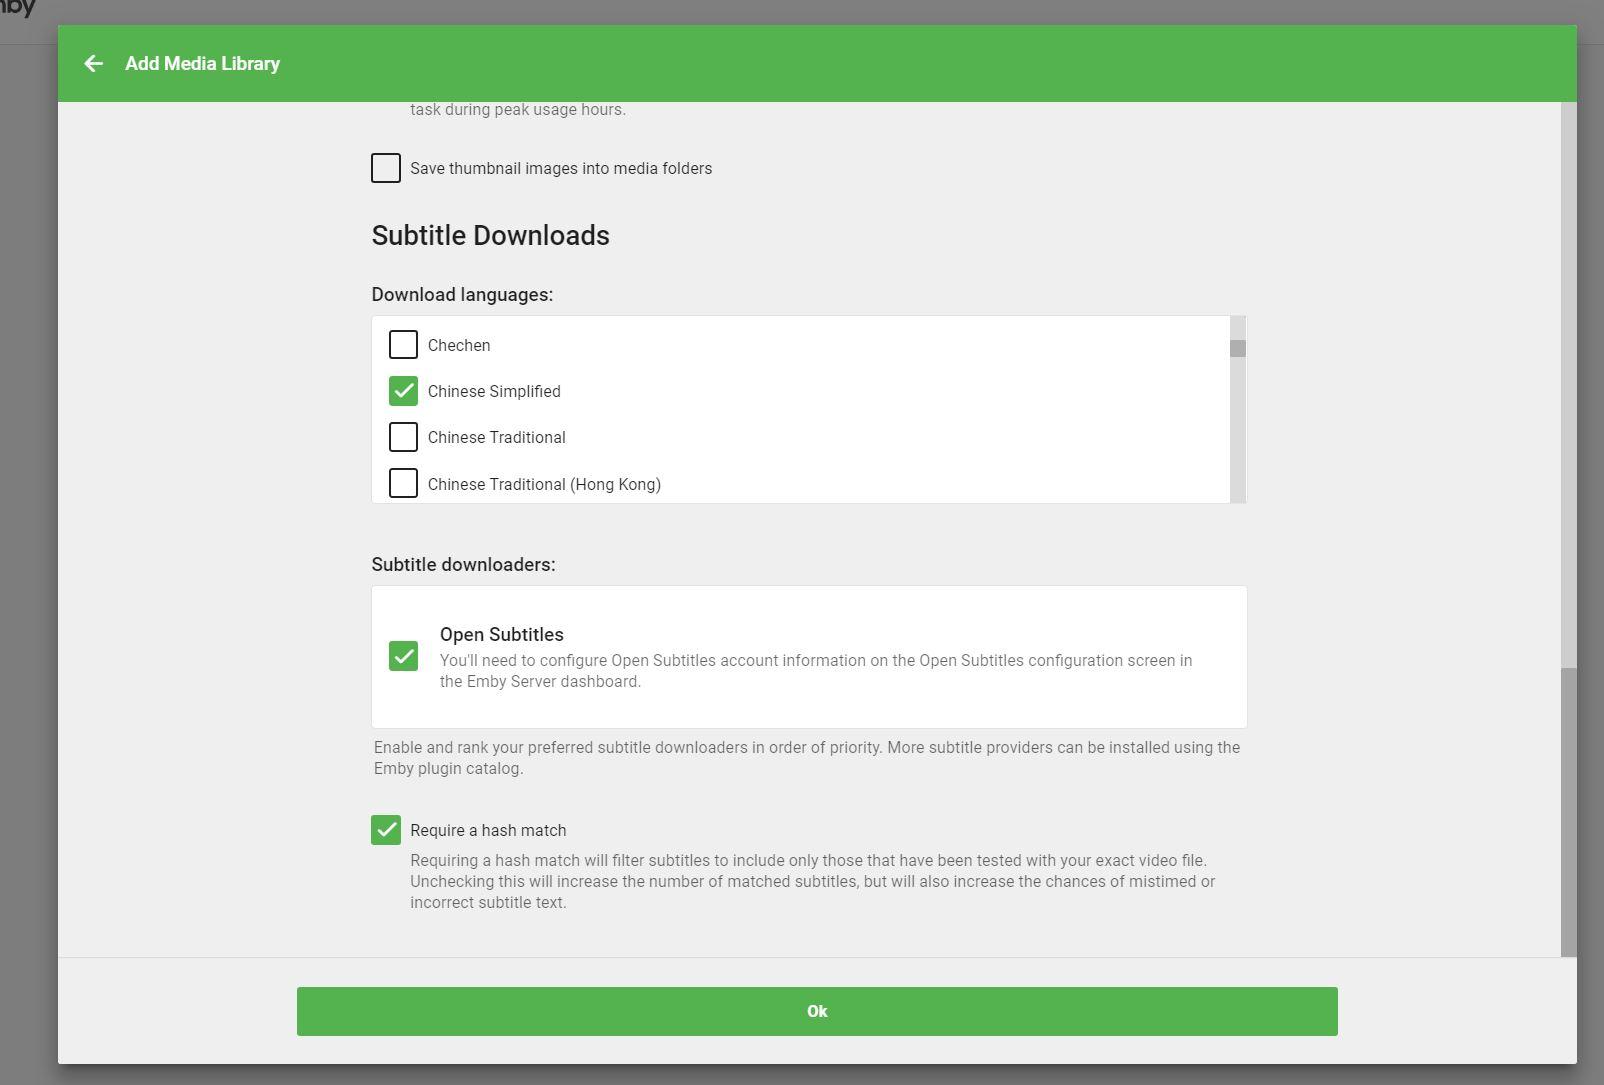This screenshot has height=1085, width=1604.
Task: Uncheck the Chinese Simplified language checkbox
Action: click(x=403, y=391)
